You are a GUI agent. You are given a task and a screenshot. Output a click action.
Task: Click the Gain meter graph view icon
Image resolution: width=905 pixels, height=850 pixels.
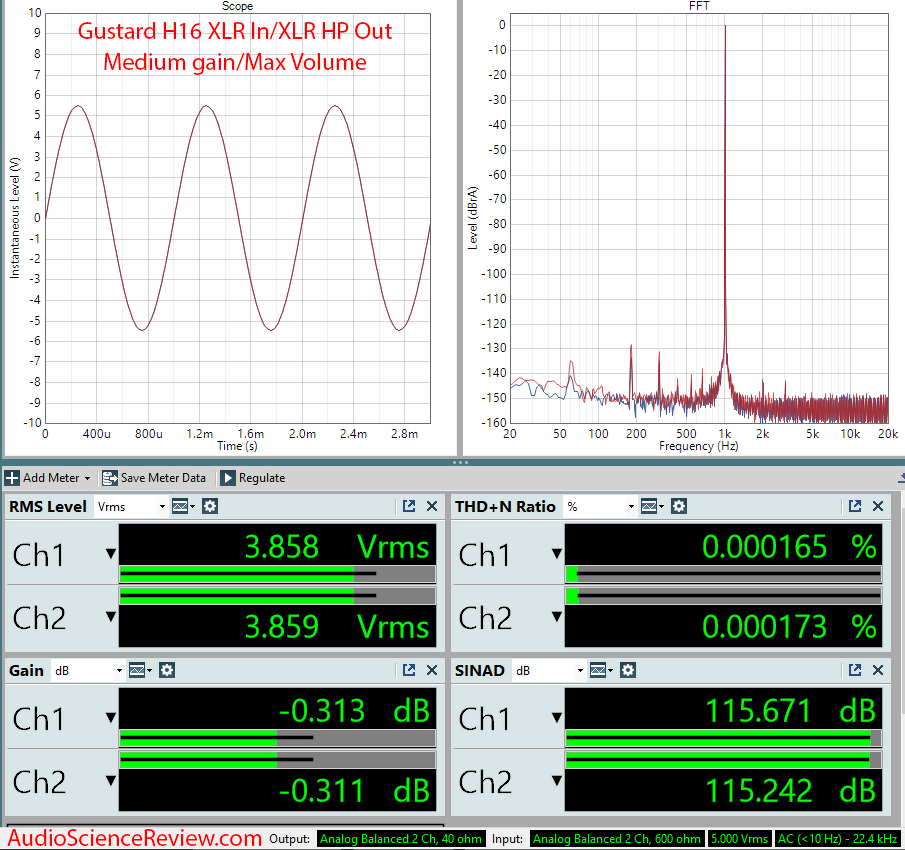coord(140,670)
